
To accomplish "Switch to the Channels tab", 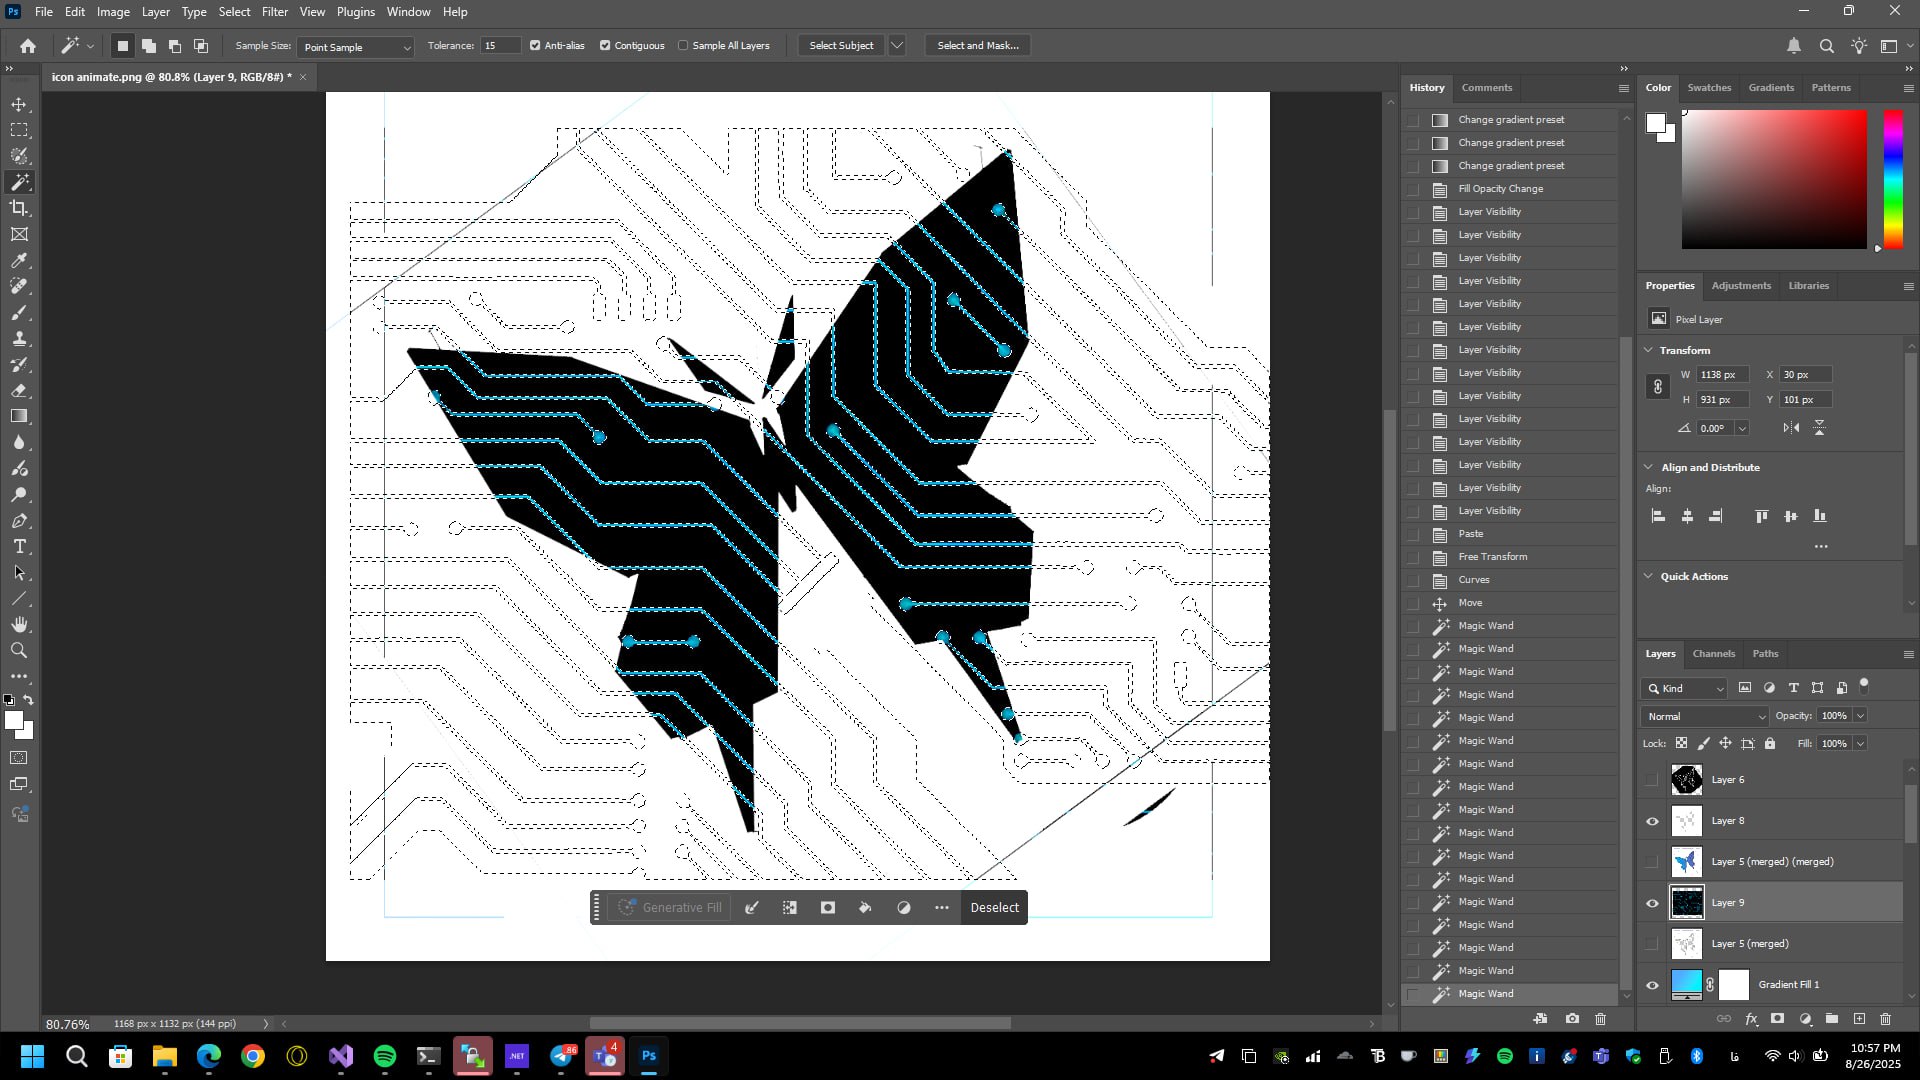I will (1713, 654).
